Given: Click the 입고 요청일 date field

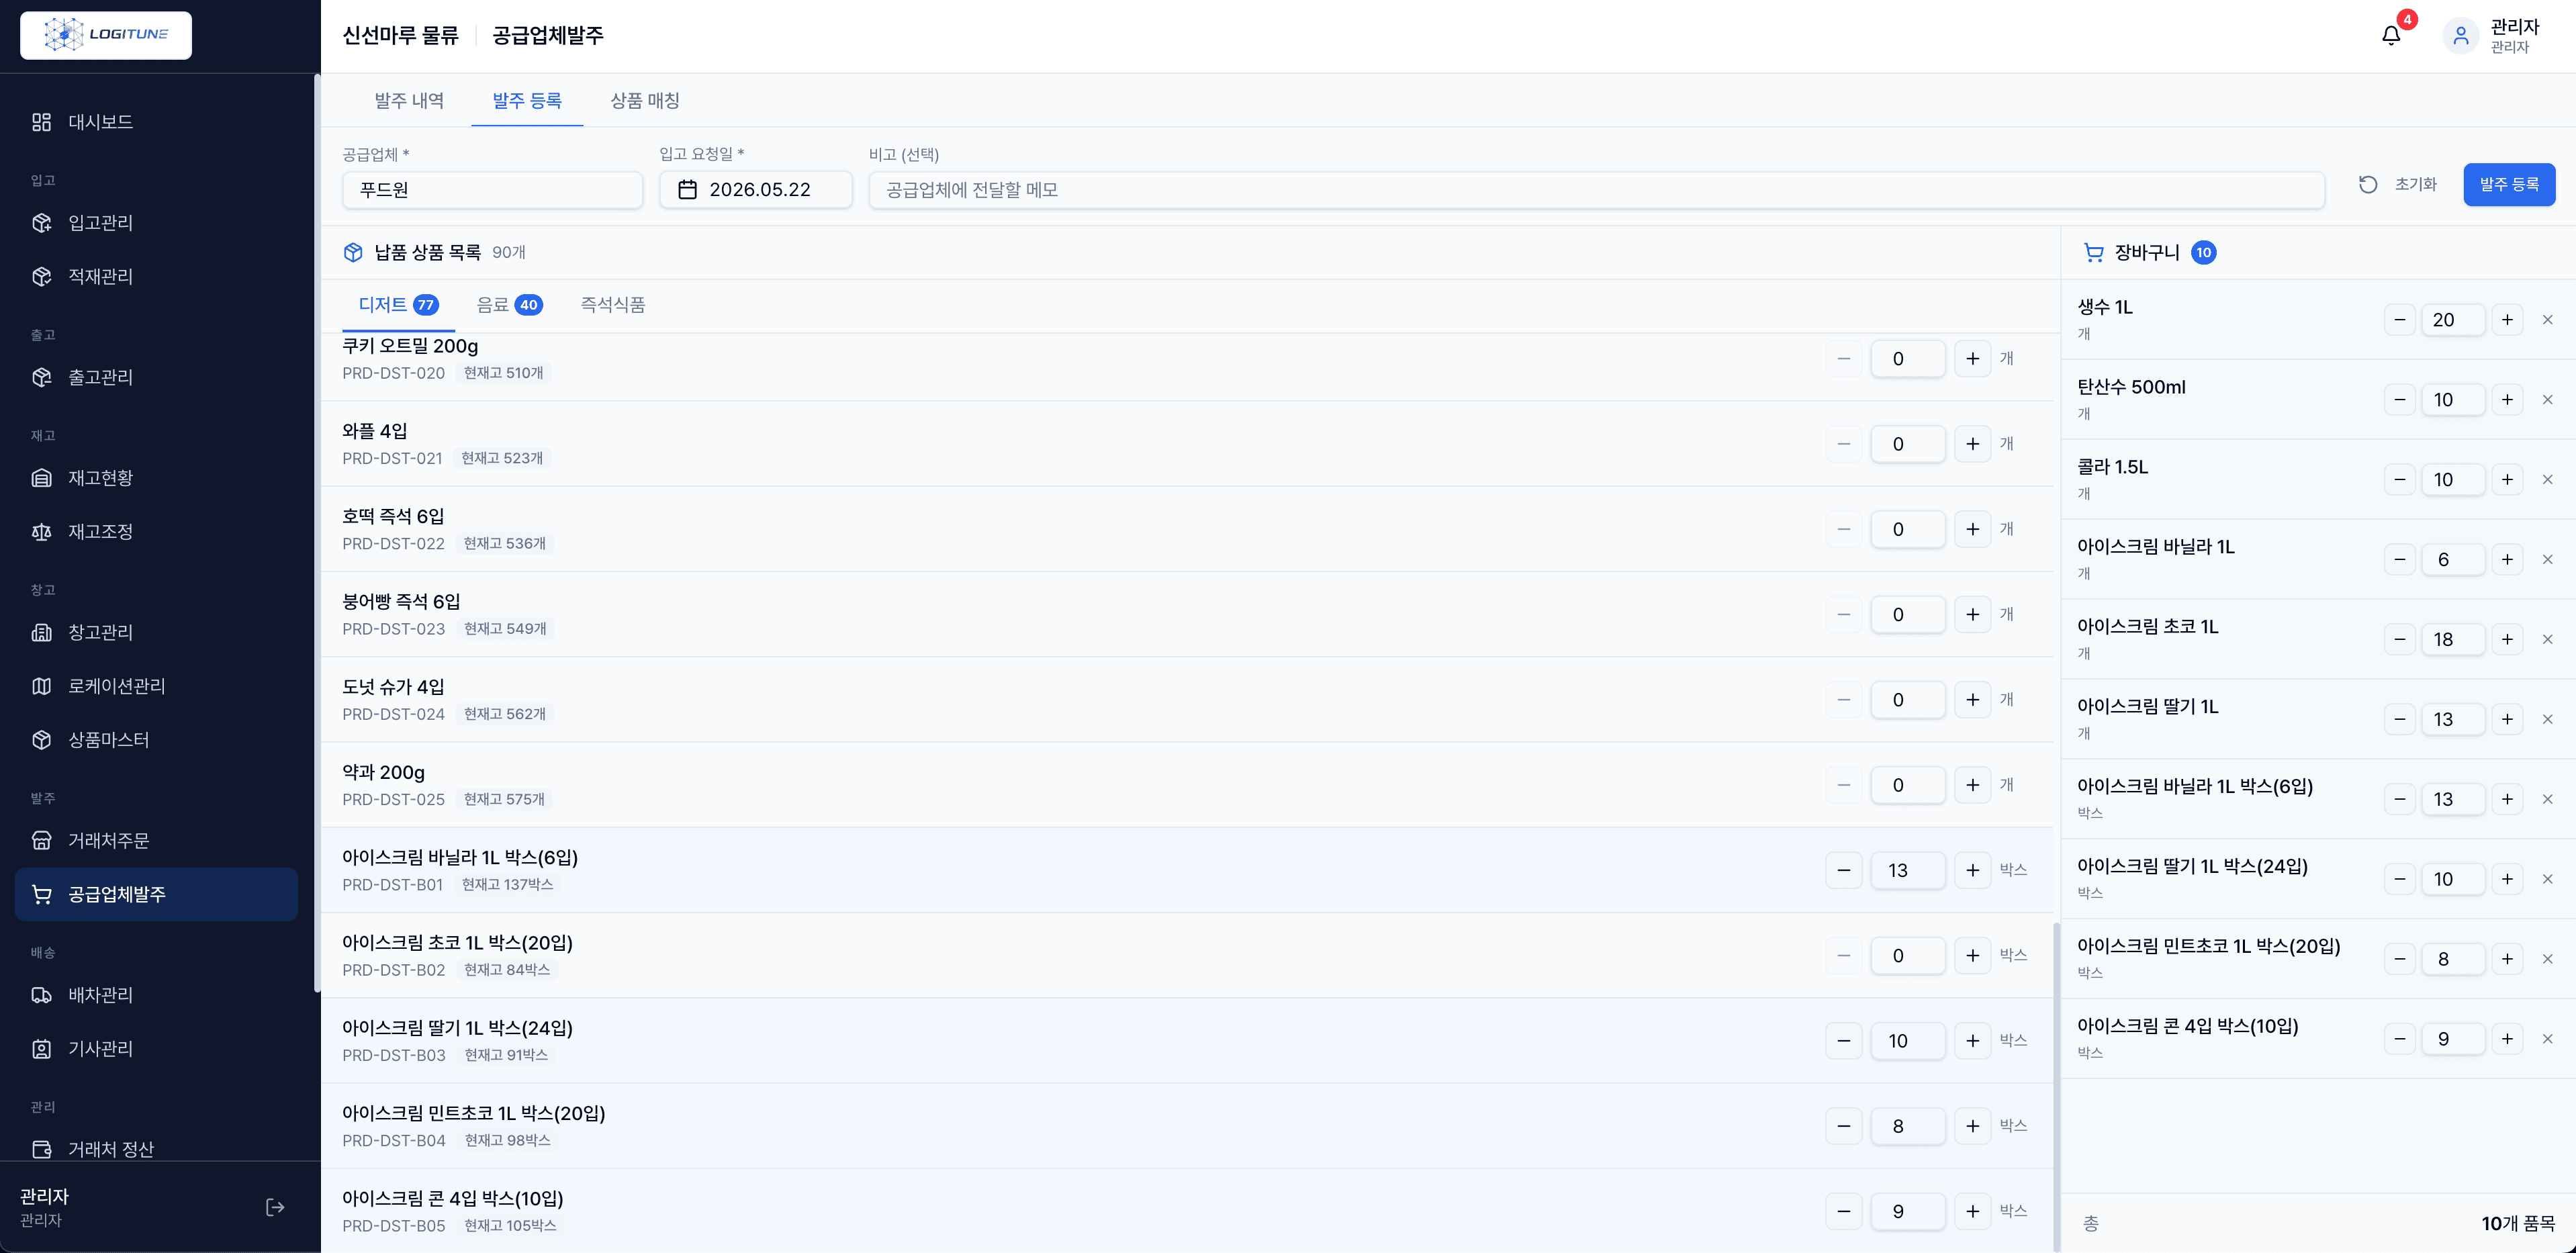Looking at the screenshot, I should tap(756, 189).
